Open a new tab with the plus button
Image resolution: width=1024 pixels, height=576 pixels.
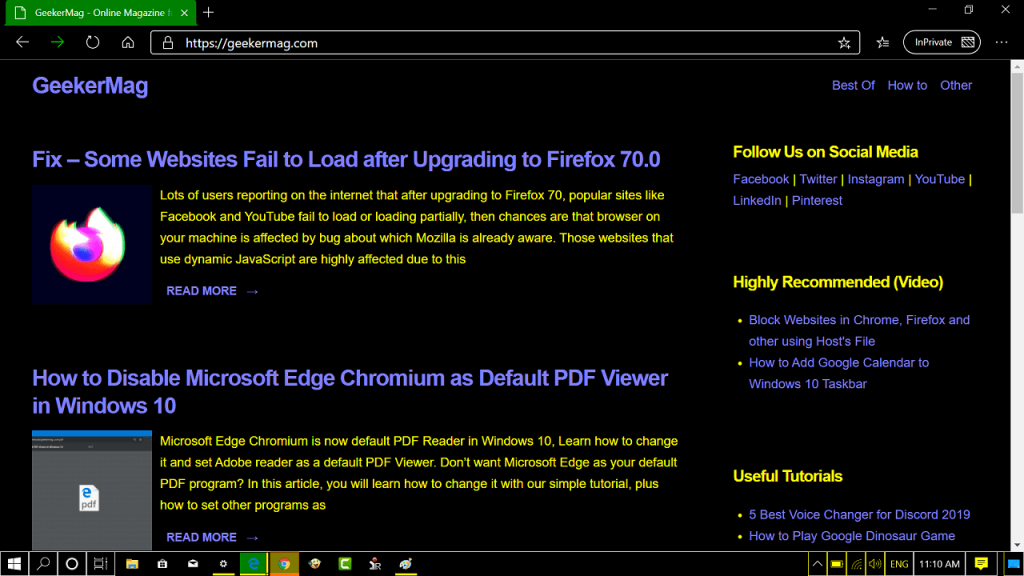coord(208,12)
